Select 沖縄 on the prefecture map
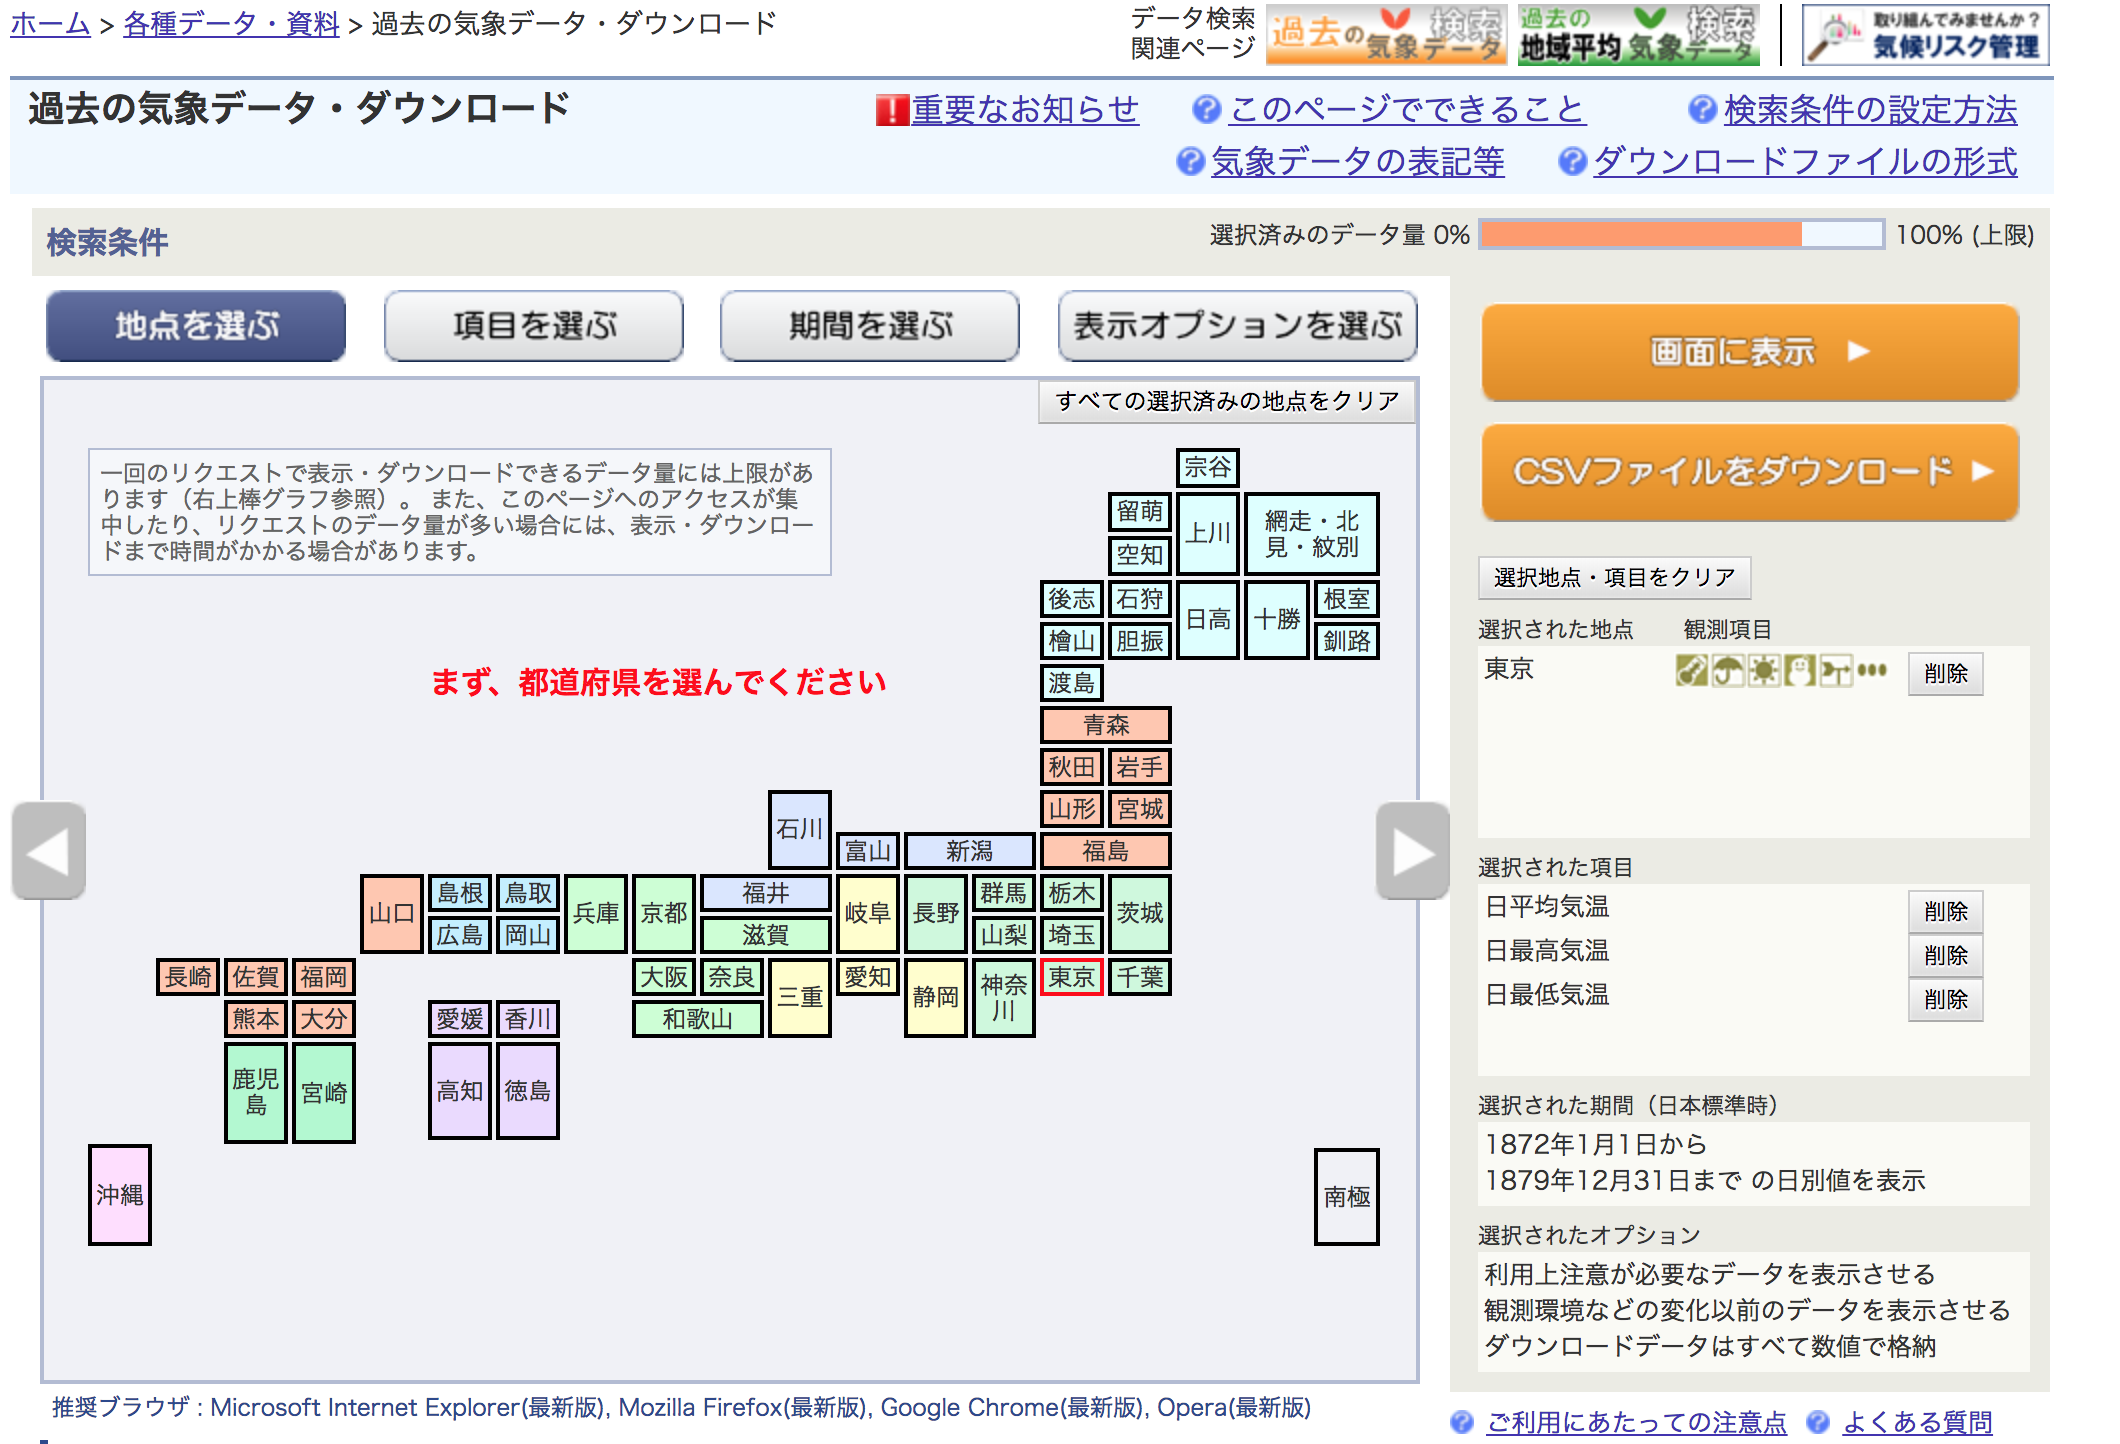Viewport: 2120px width, 1444px height. tap(120, 1194)
